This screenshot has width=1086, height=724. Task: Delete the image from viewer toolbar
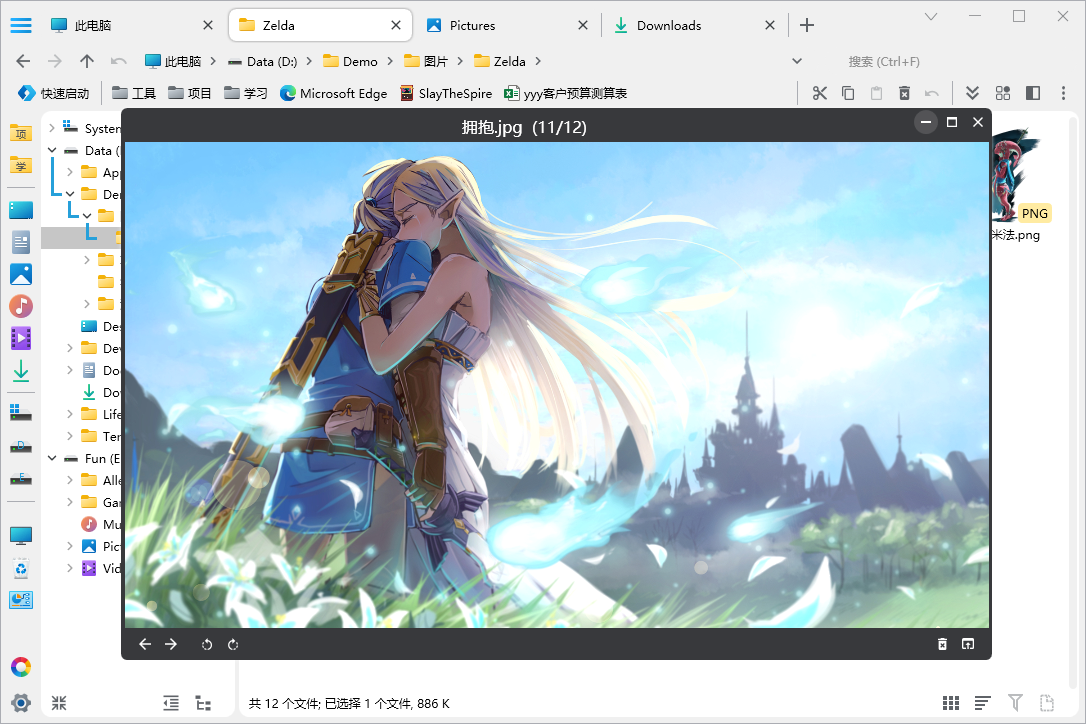coord(942,644)
